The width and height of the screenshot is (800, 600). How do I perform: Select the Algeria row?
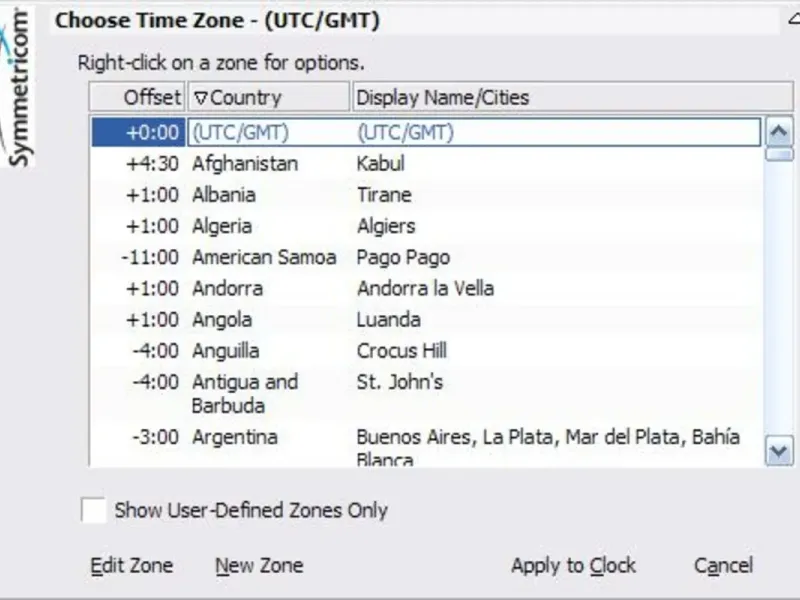coord(427,226)
